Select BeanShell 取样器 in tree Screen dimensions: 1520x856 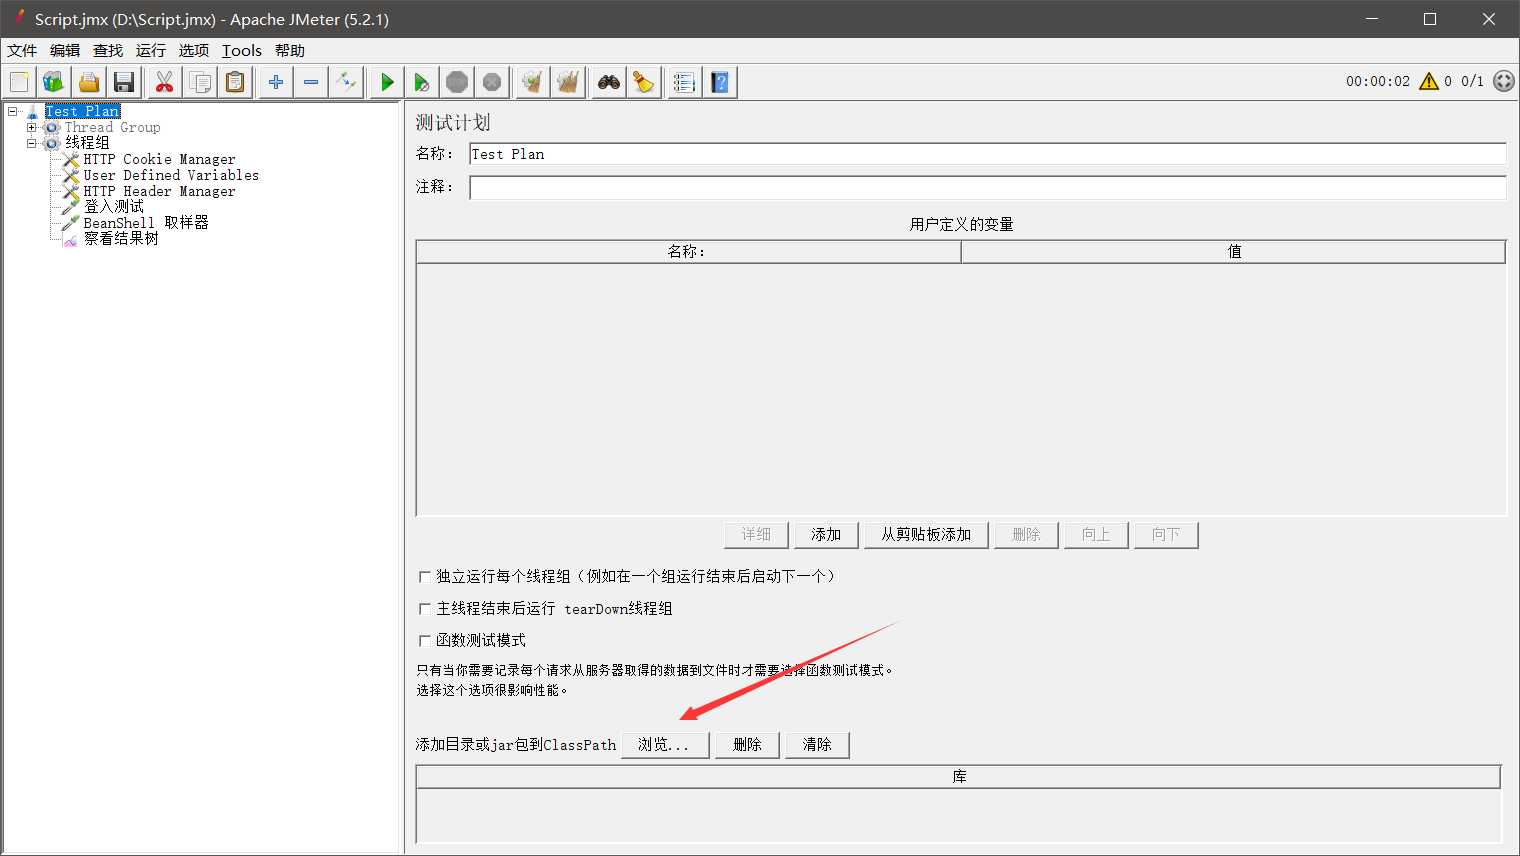tap(146, 223)
